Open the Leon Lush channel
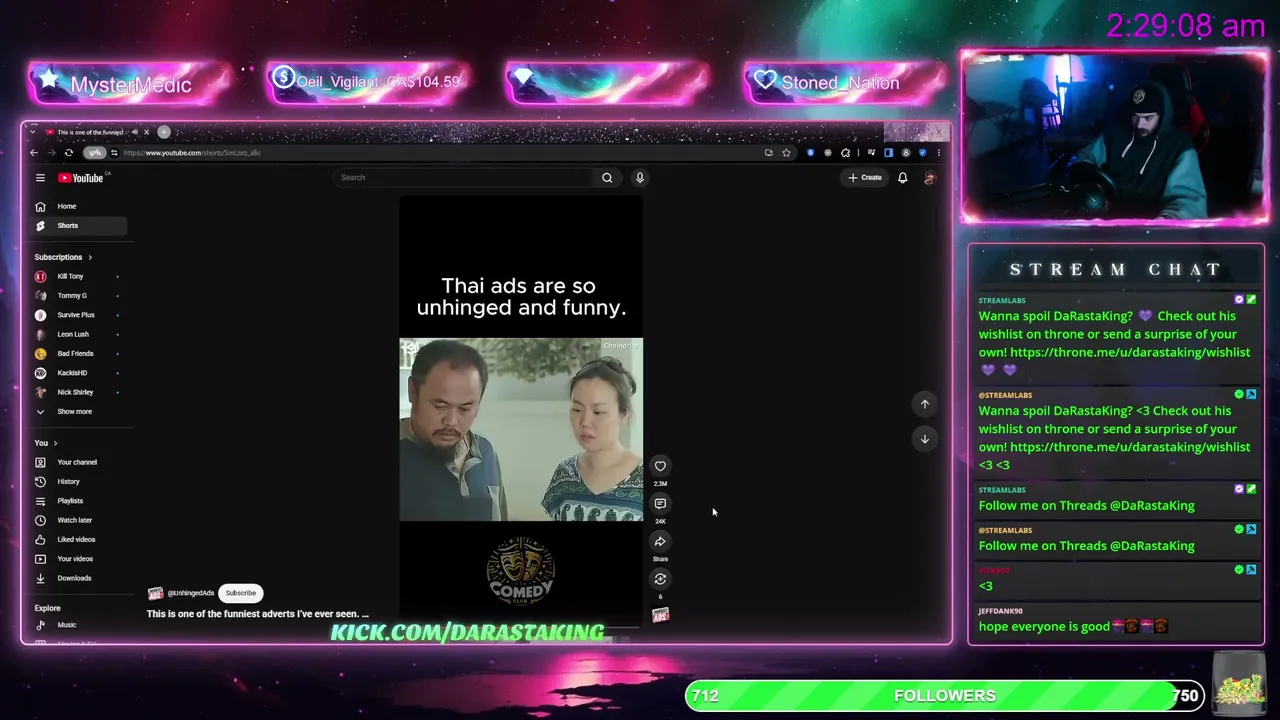1280x720 pixels. pos(79,335)
